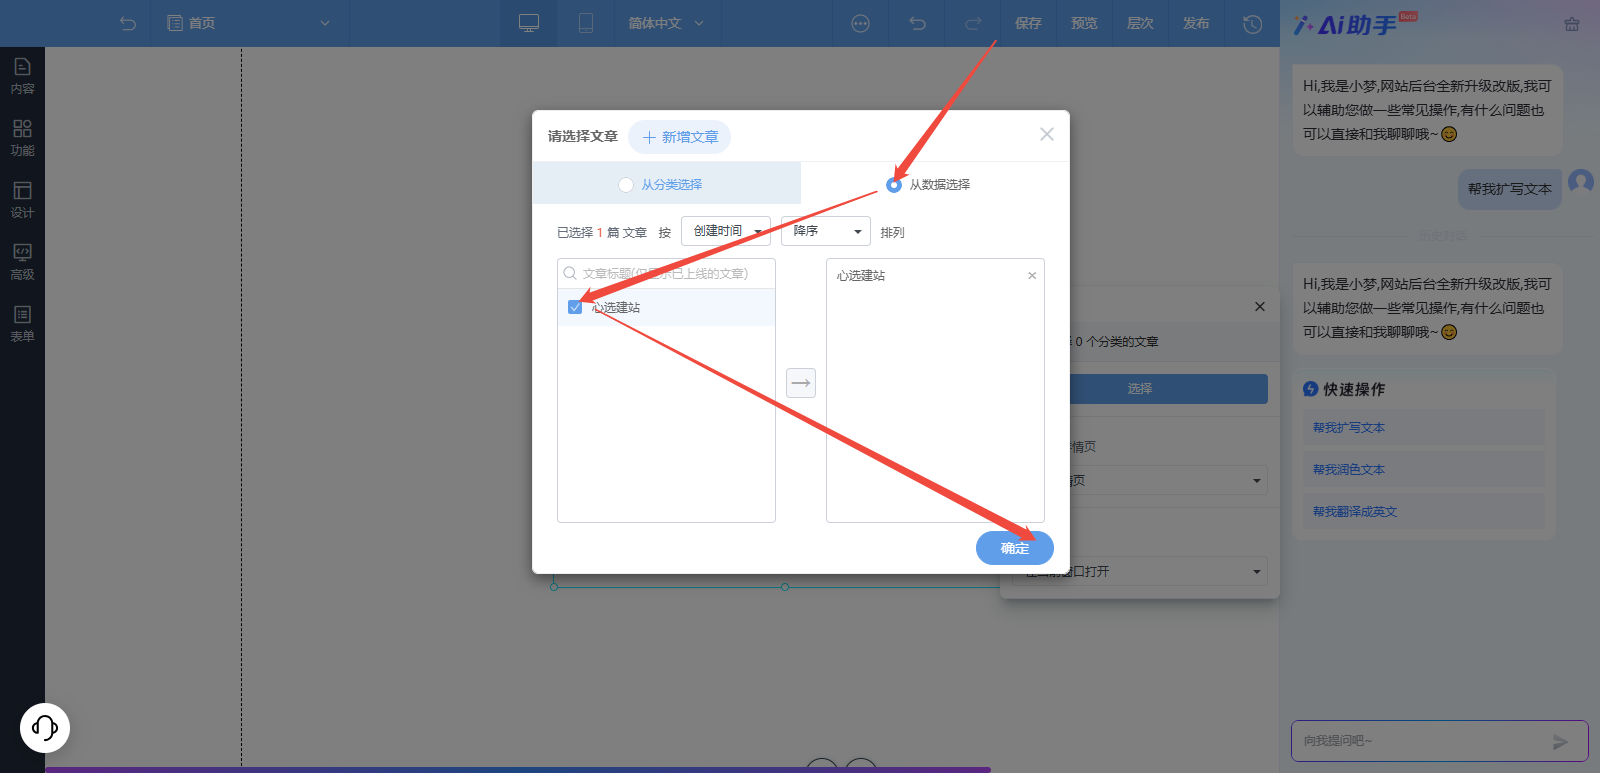
Task: Click 发布 in the top toolbar
Action: 1196,23
